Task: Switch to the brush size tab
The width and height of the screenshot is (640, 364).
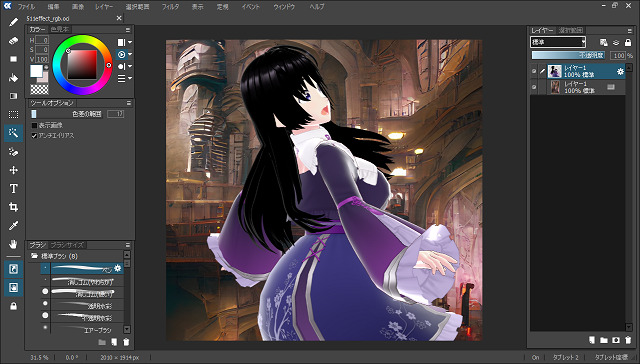Action: pos(67,245)
